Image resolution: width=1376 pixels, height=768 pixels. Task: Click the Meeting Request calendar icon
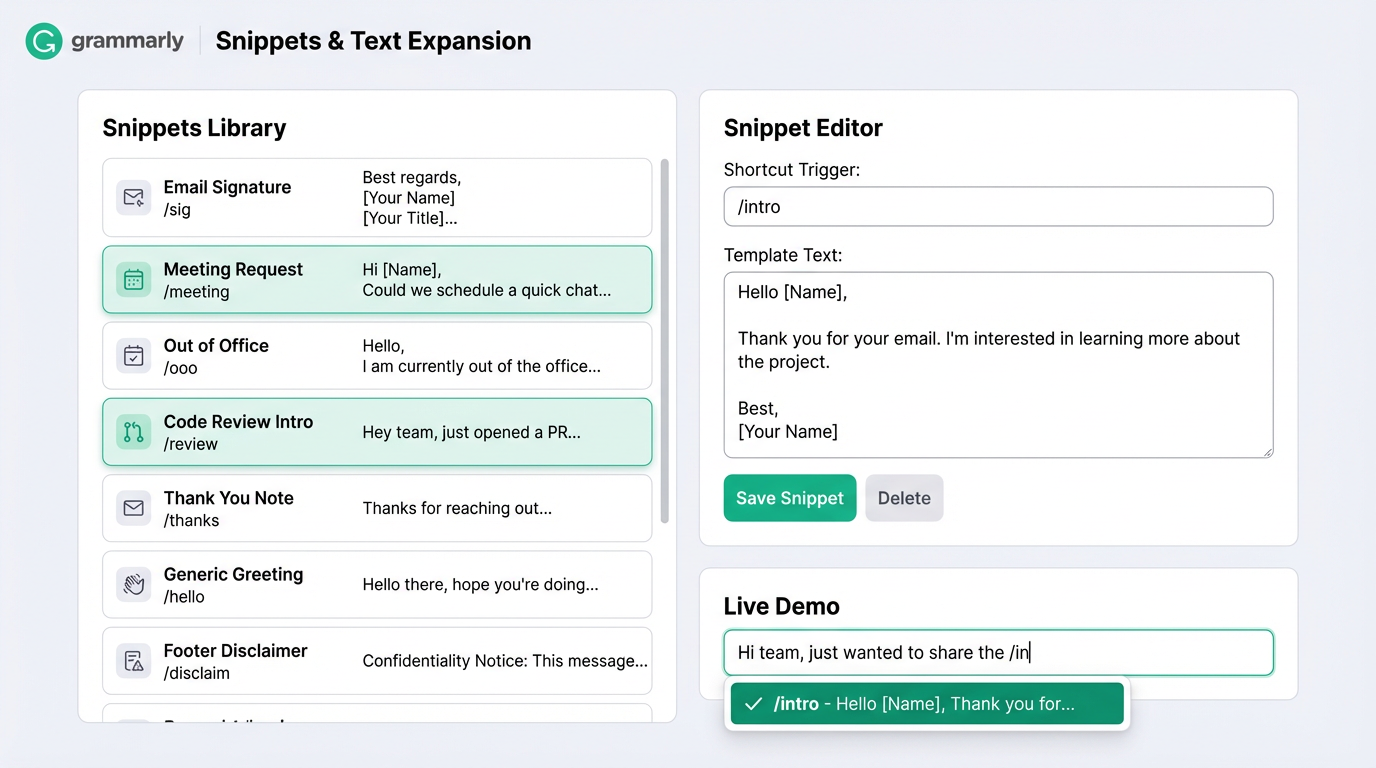(x=133, y=281)
